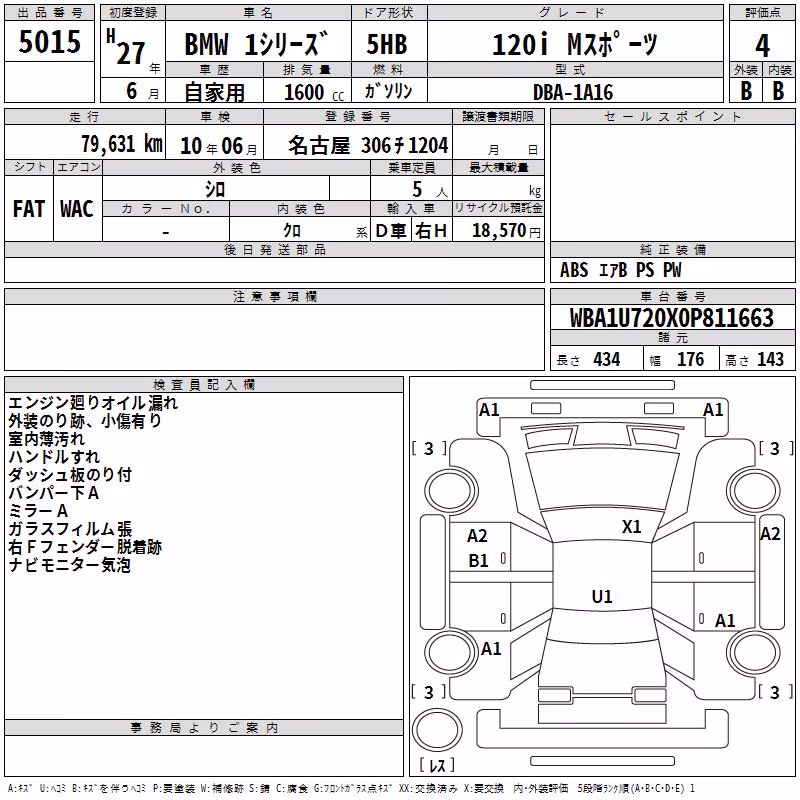Click the A2 mark beside the right side sill
Screen dimensions: 800x800
(x=770, y=534)
